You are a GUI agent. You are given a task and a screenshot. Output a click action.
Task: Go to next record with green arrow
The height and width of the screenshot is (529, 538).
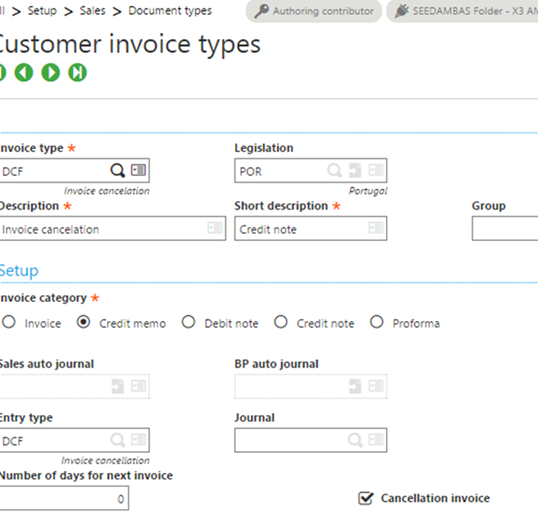coord(50,72)
